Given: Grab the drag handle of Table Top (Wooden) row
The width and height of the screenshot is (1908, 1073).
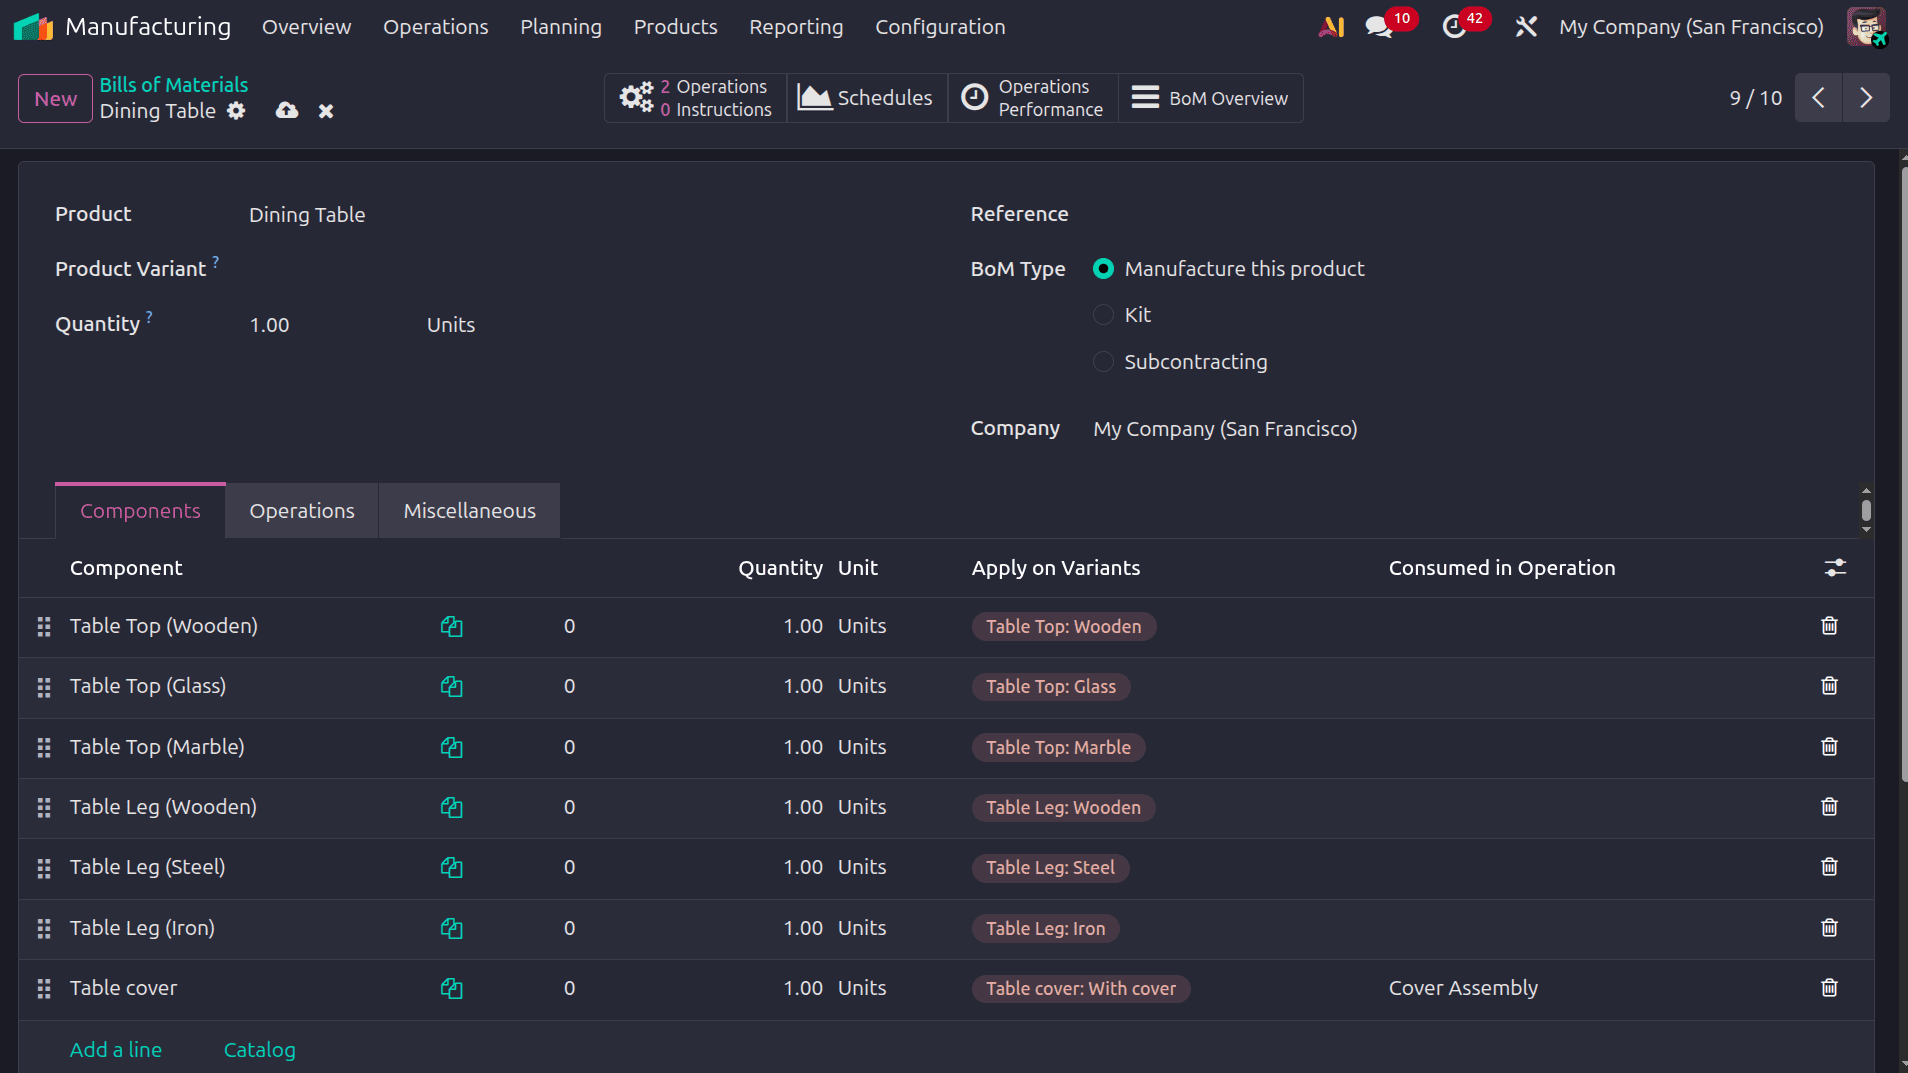Looking at the screenshot, I should (44, 627).
